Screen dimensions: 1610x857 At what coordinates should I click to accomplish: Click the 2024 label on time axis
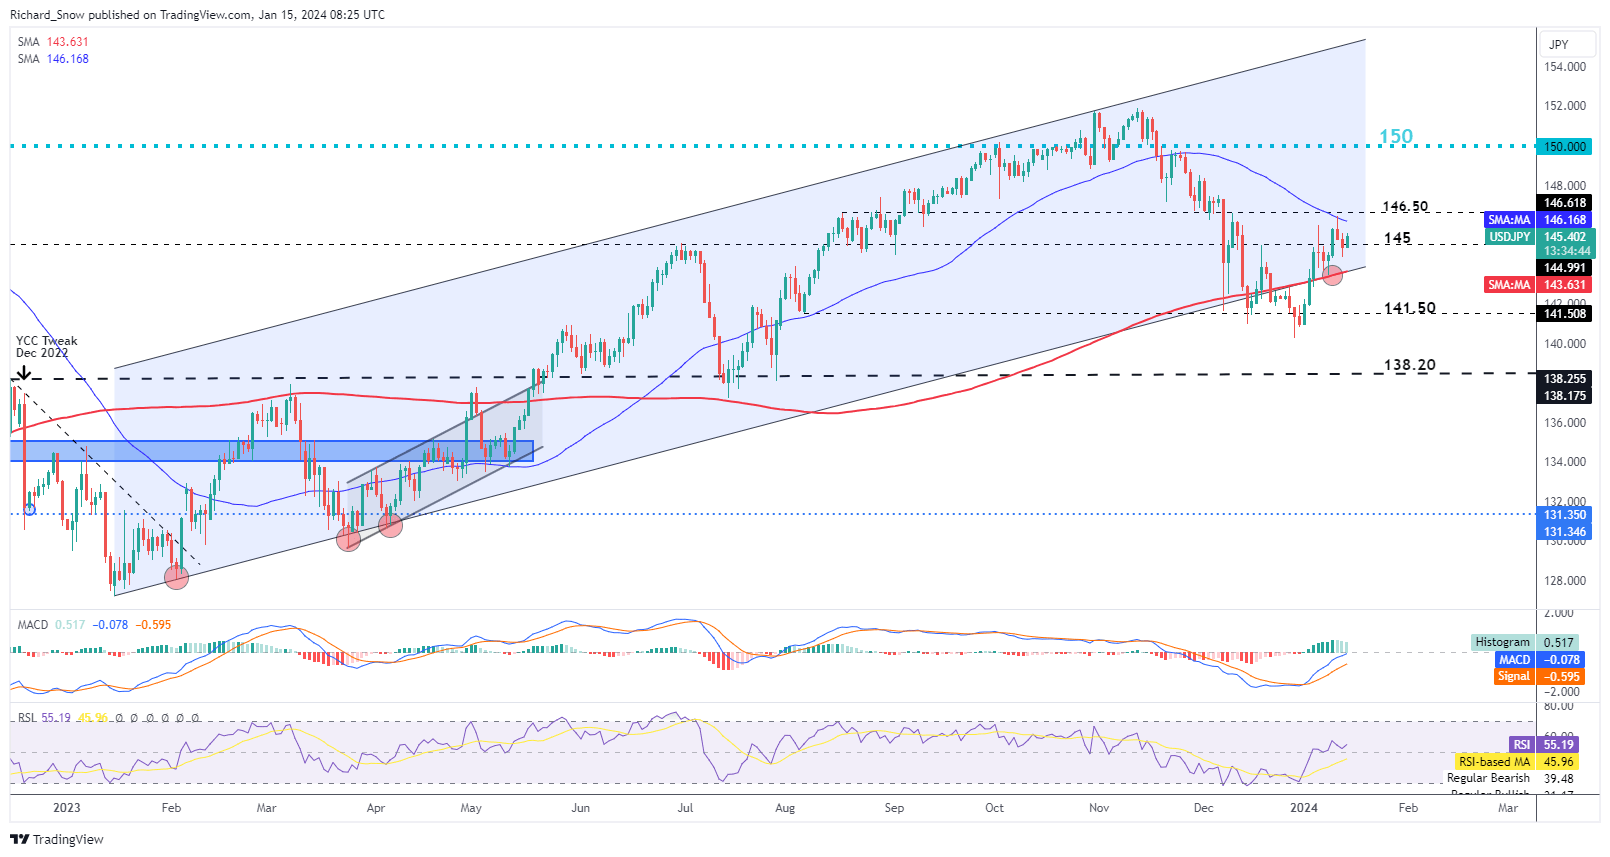pos(1304,808)
